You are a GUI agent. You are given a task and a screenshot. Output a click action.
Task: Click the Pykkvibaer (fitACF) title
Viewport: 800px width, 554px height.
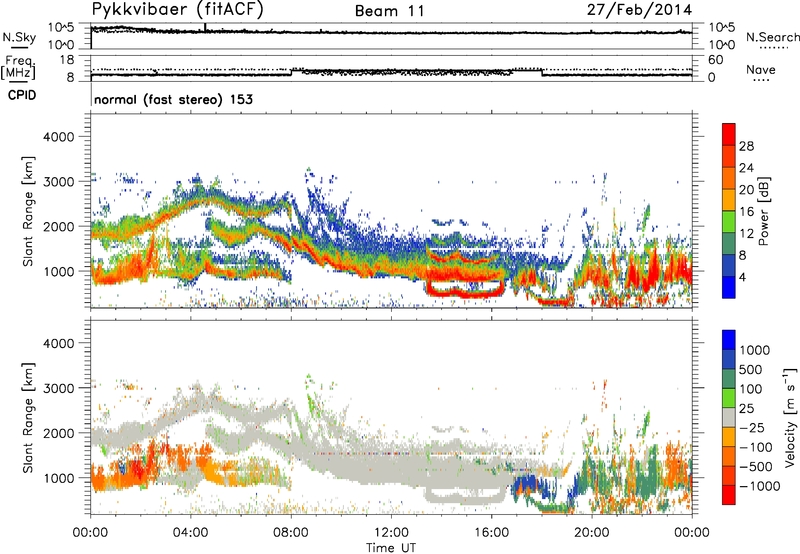(x=178, y=10)
